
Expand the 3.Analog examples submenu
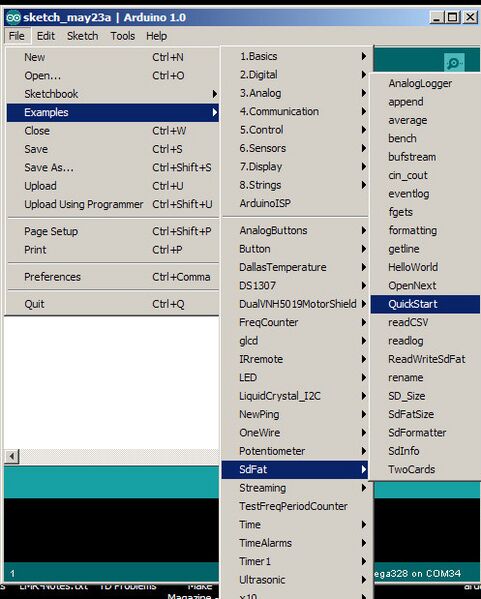(x=295, y=93)
